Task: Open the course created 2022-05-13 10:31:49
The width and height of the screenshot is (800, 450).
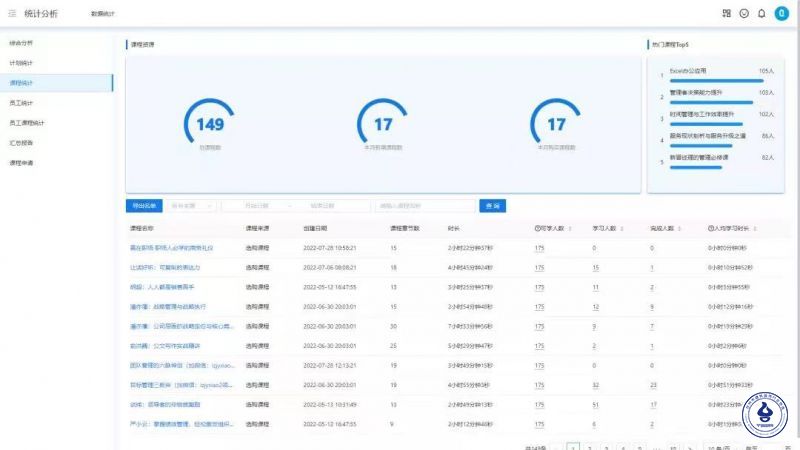Action: (x=165, y=405)
